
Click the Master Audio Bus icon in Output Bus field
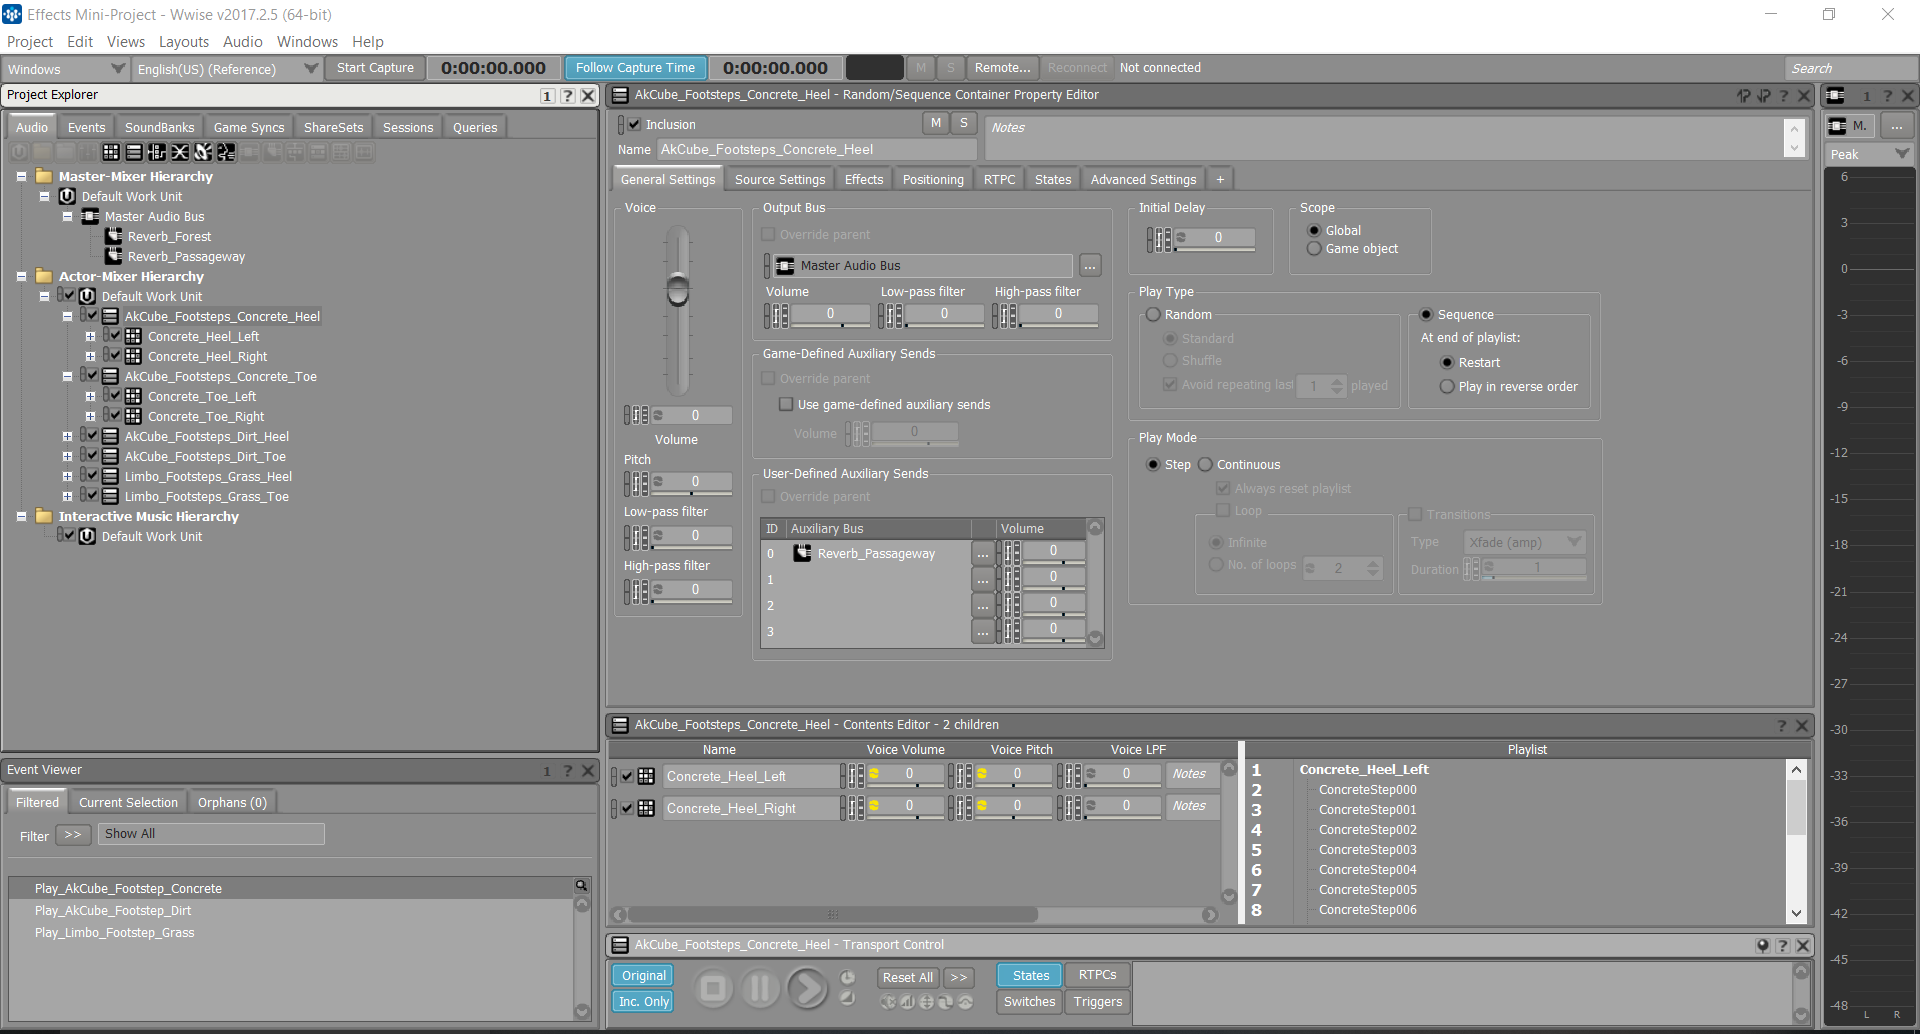(x=785, y=265)
